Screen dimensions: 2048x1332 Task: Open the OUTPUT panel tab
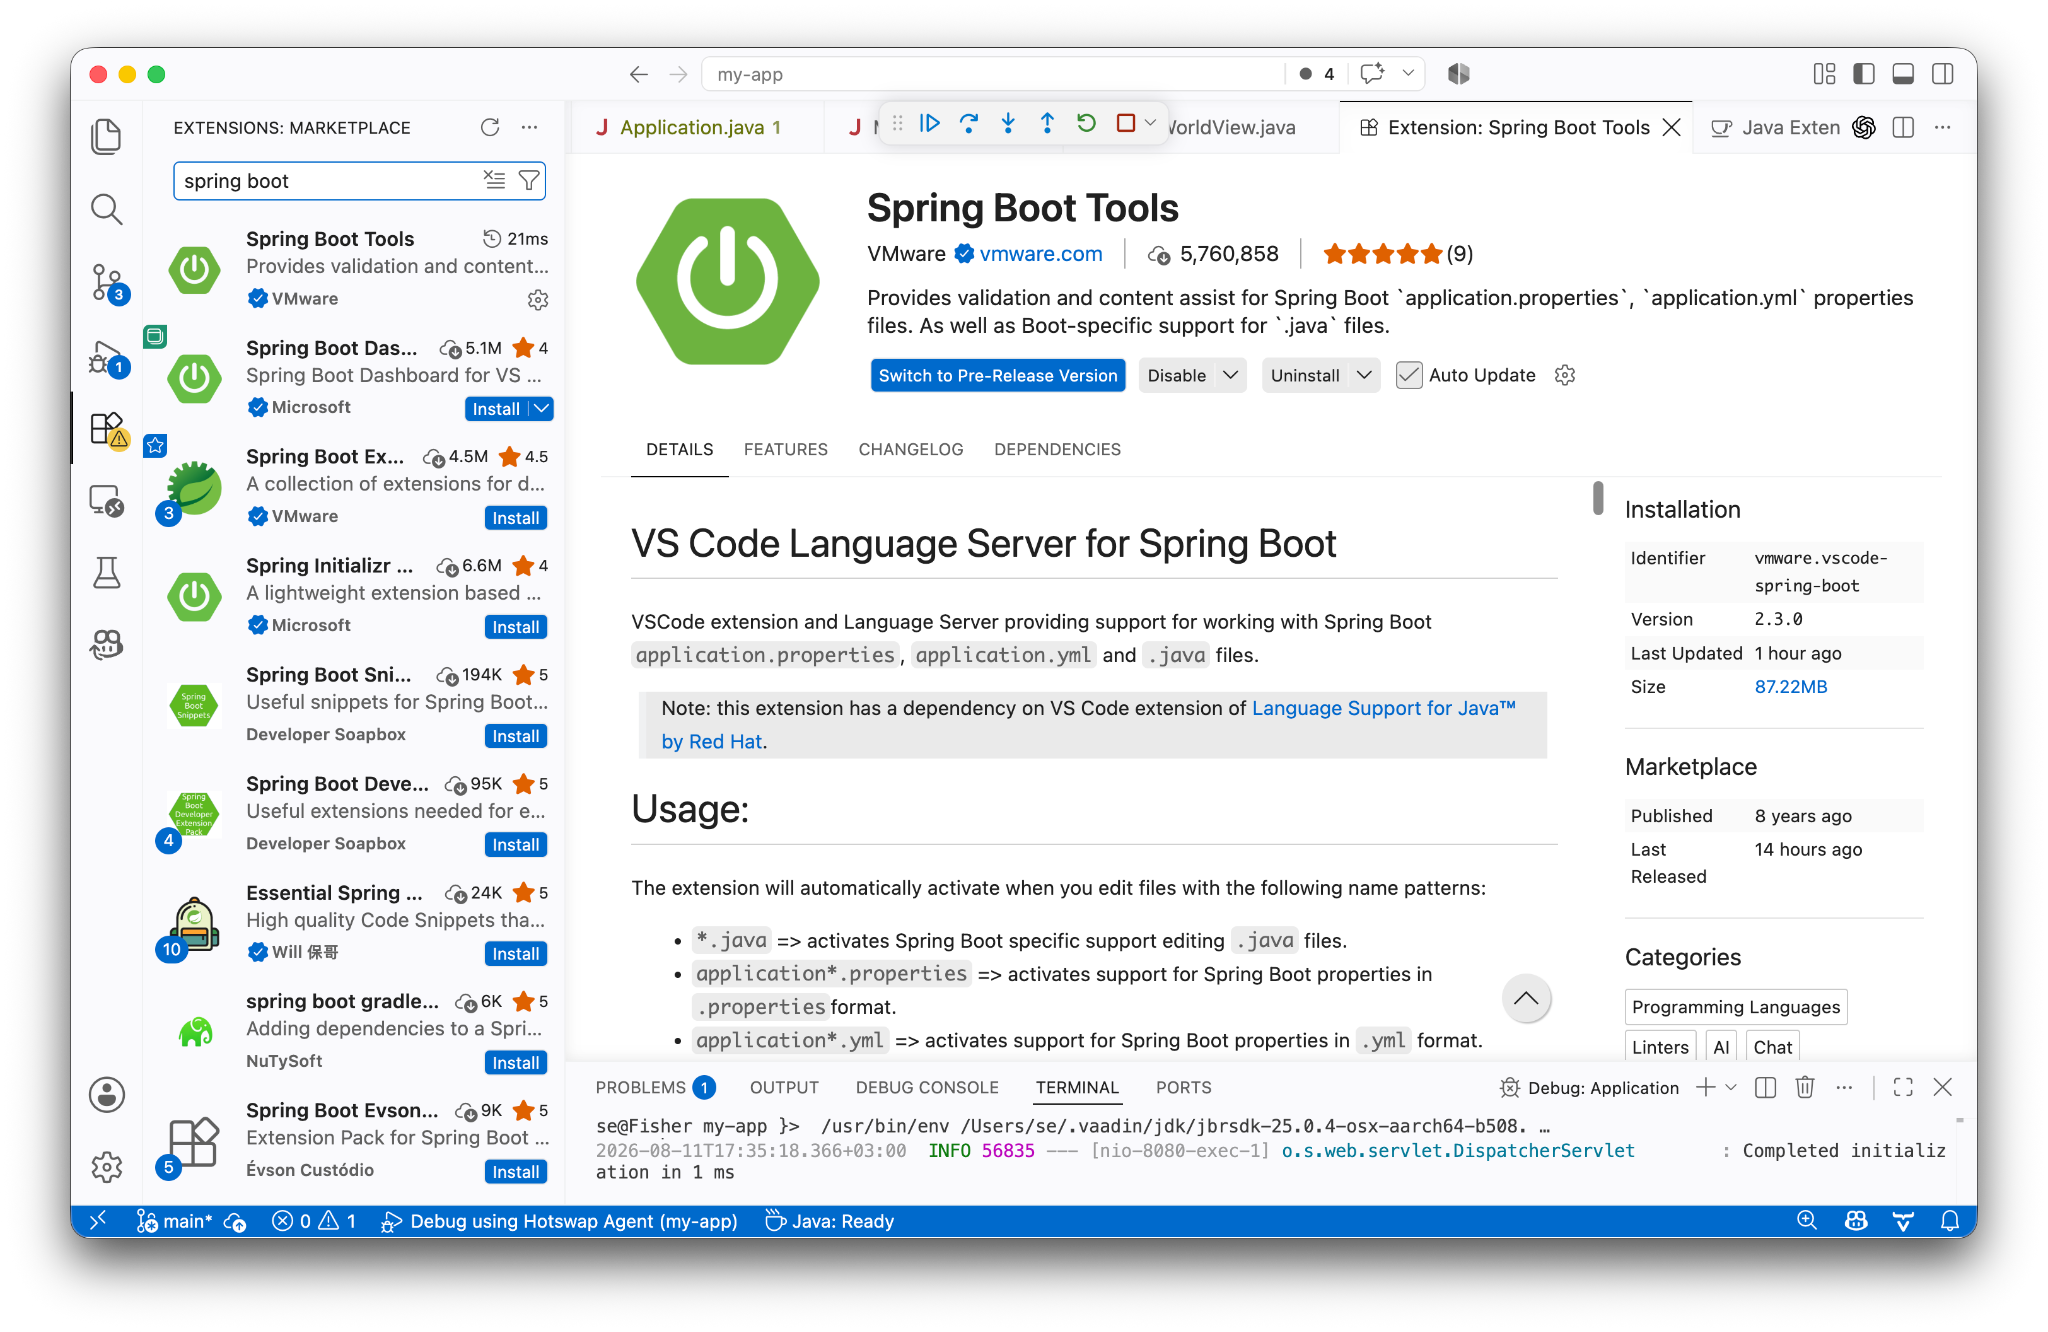784,1087
